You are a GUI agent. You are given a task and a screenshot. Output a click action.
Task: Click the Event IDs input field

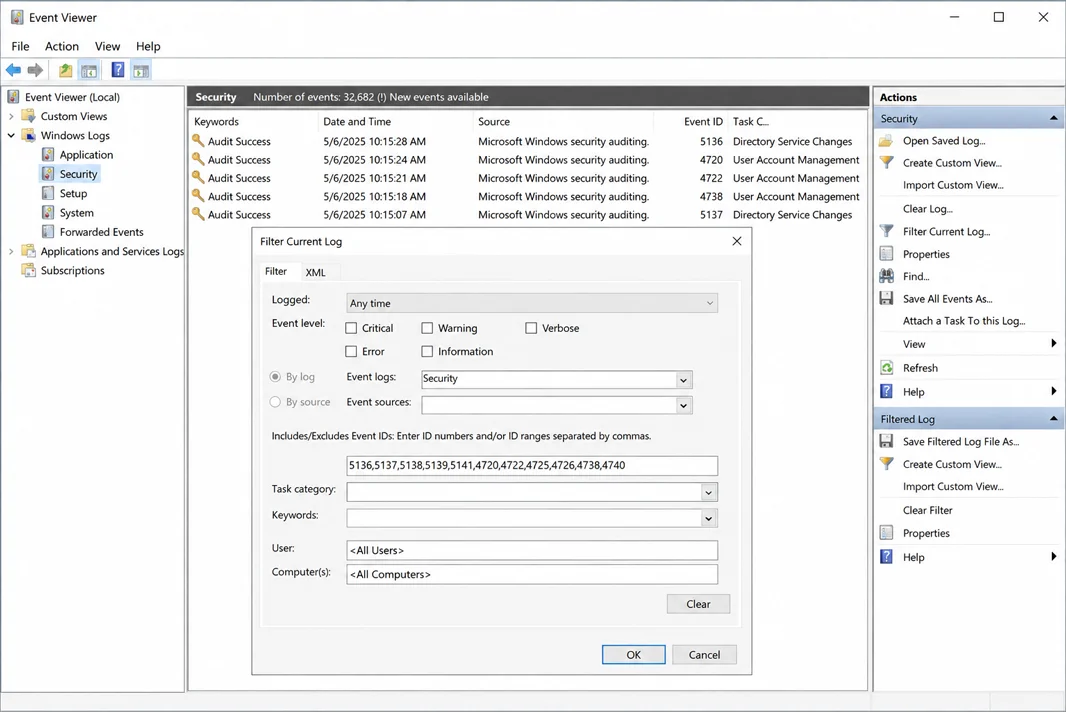[532, 465]
